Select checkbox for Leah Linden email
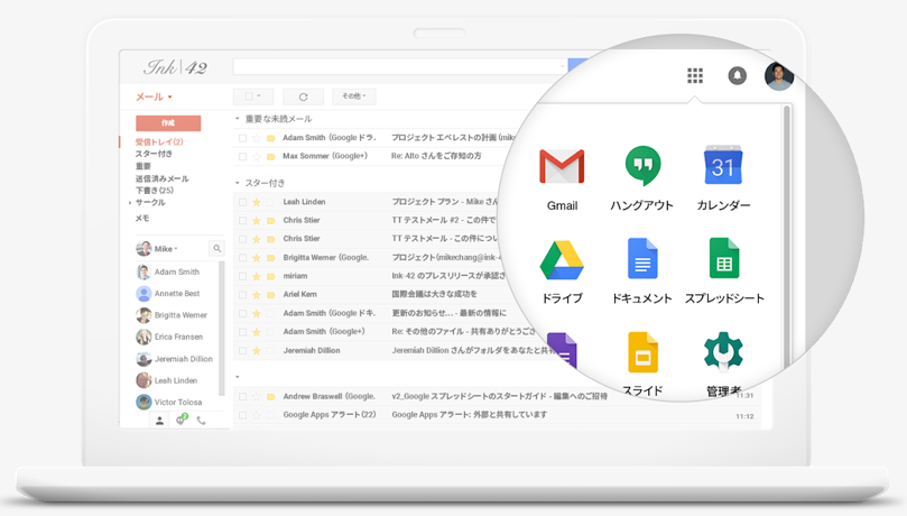907x516 pixels. [x=242, y=202]
